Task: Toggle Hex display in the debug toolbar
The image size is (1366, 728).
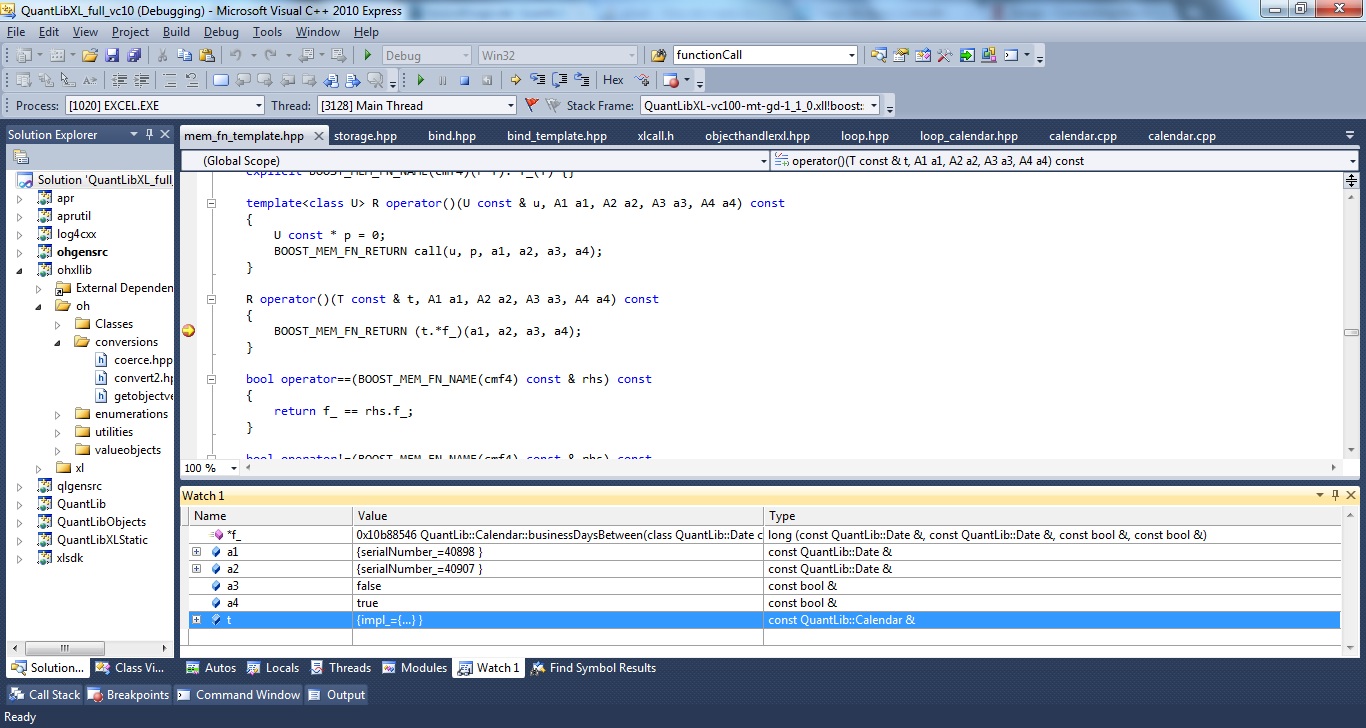Action: coord(613,80)
